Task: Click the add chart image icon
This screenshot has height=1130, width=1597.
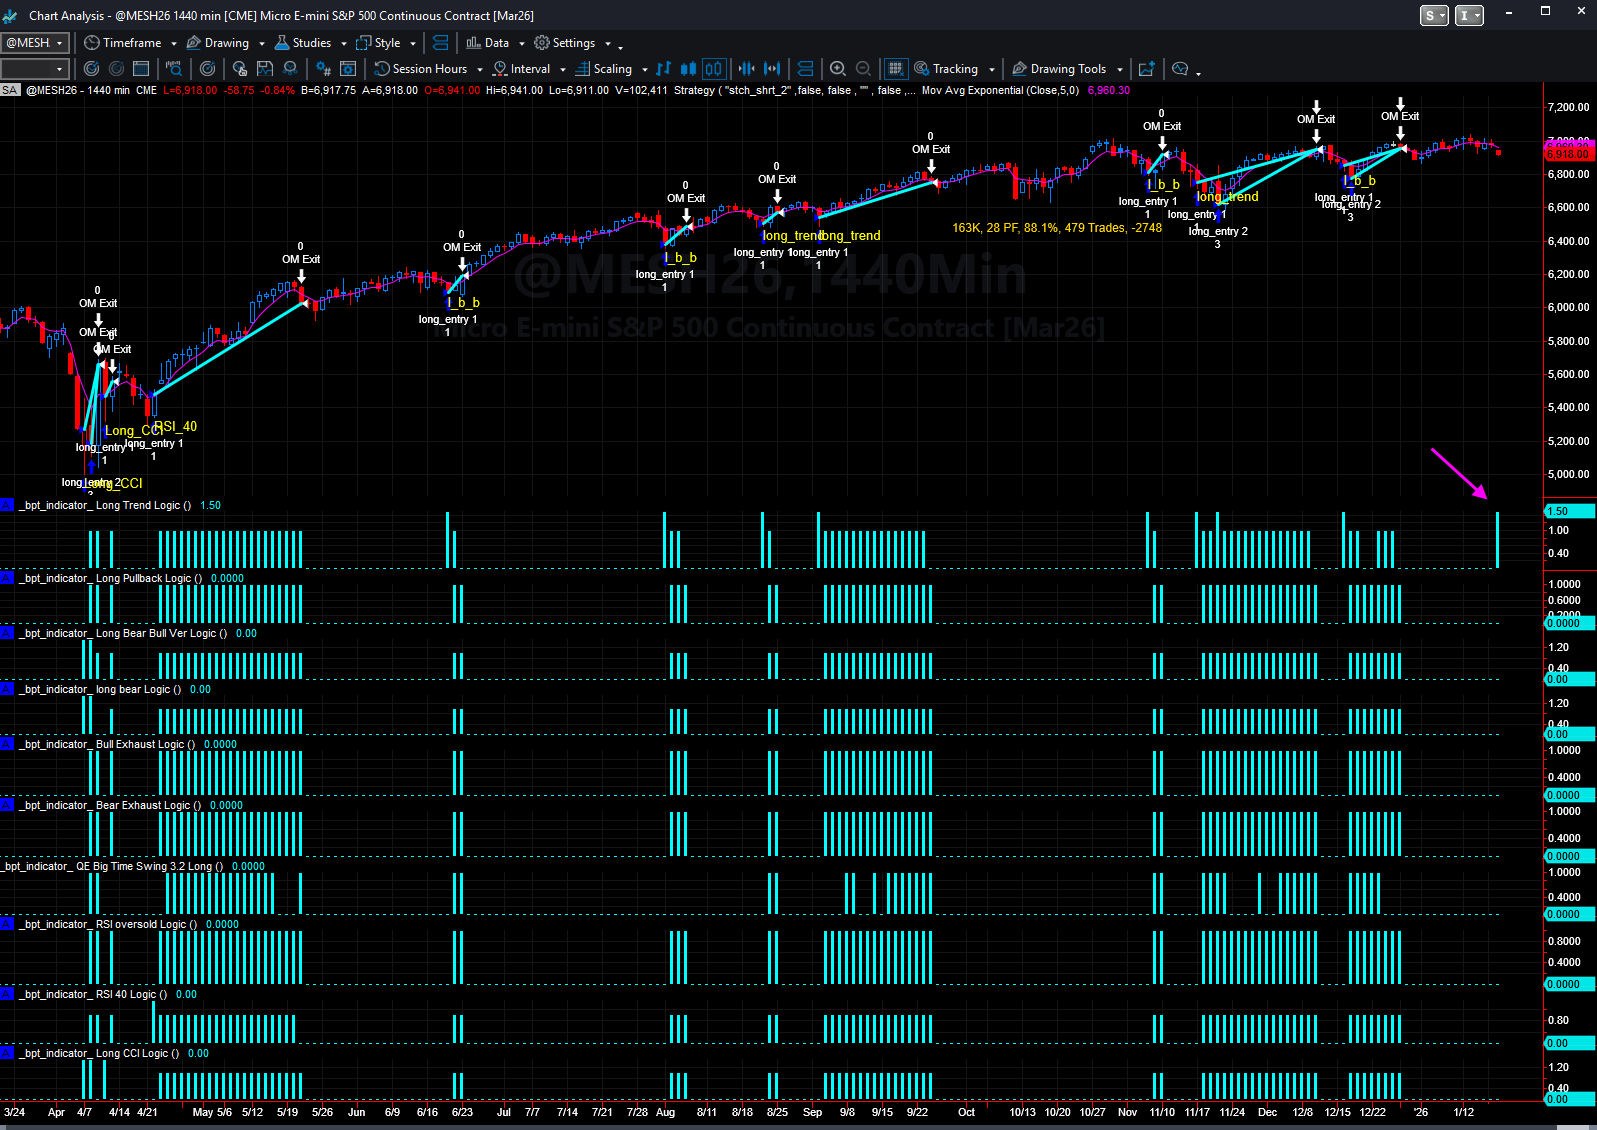Action: 1146,69
